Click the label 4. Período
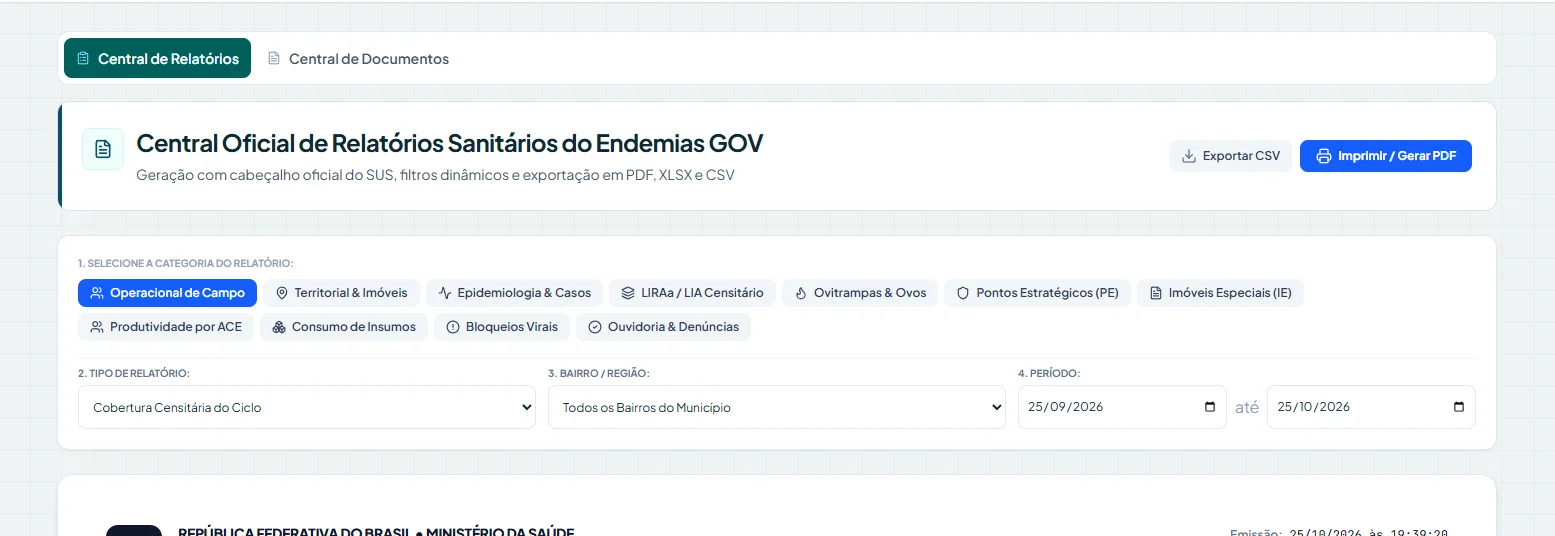The height and width of the screenshot is (536, 1555). click(x=1049, y=373)
